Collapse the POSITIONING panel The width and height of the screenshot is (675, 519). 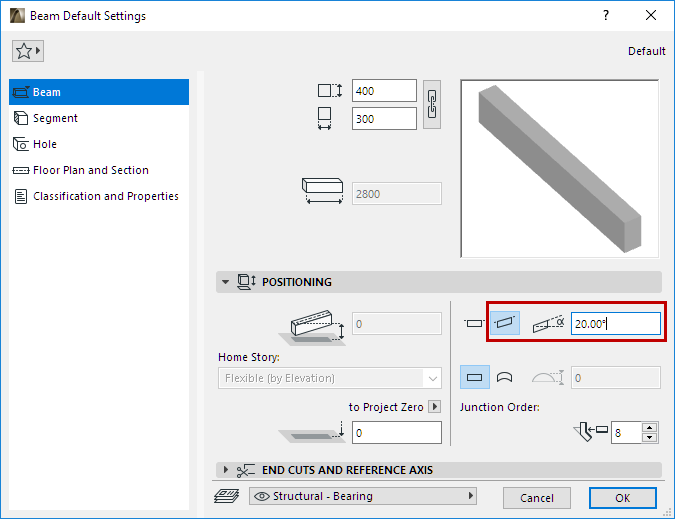click(x=225, y=282)
